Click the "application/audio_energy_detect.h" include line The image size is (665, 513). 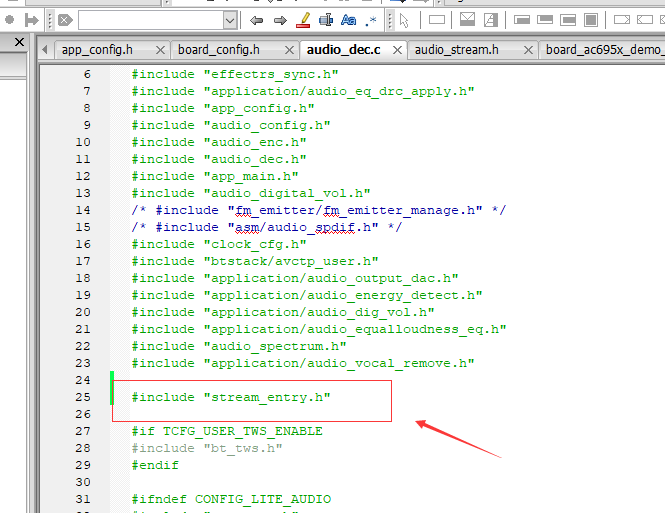[307, 295]
